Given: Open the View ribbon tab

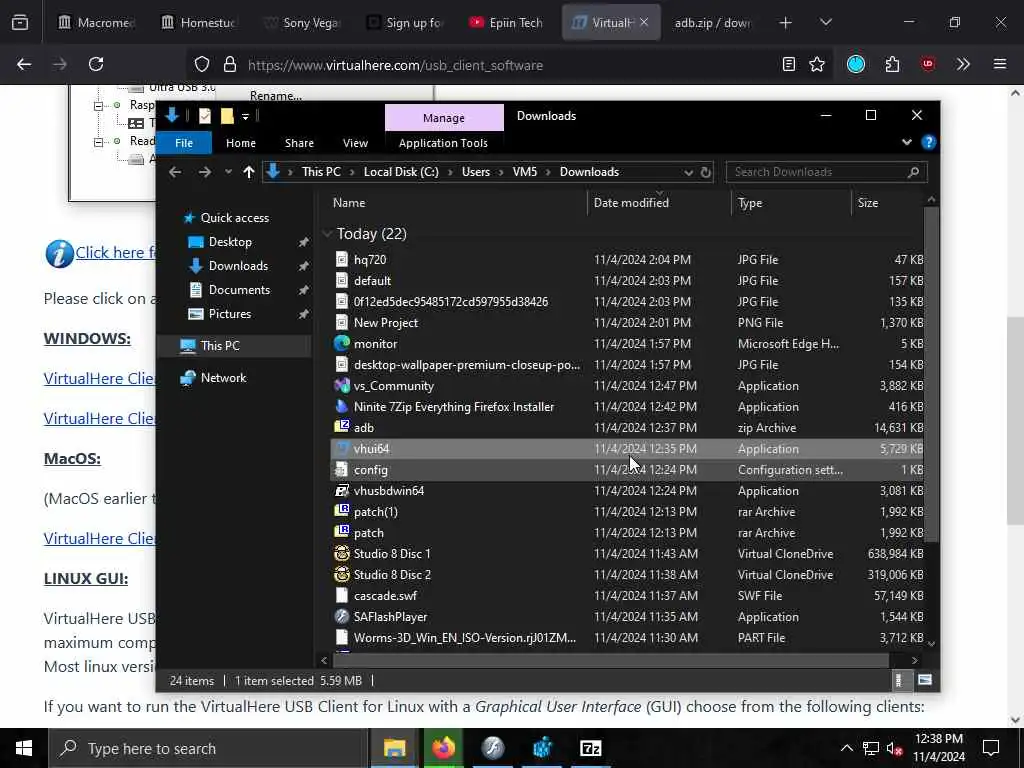Looking at the screenshot, I should [355, 143].
